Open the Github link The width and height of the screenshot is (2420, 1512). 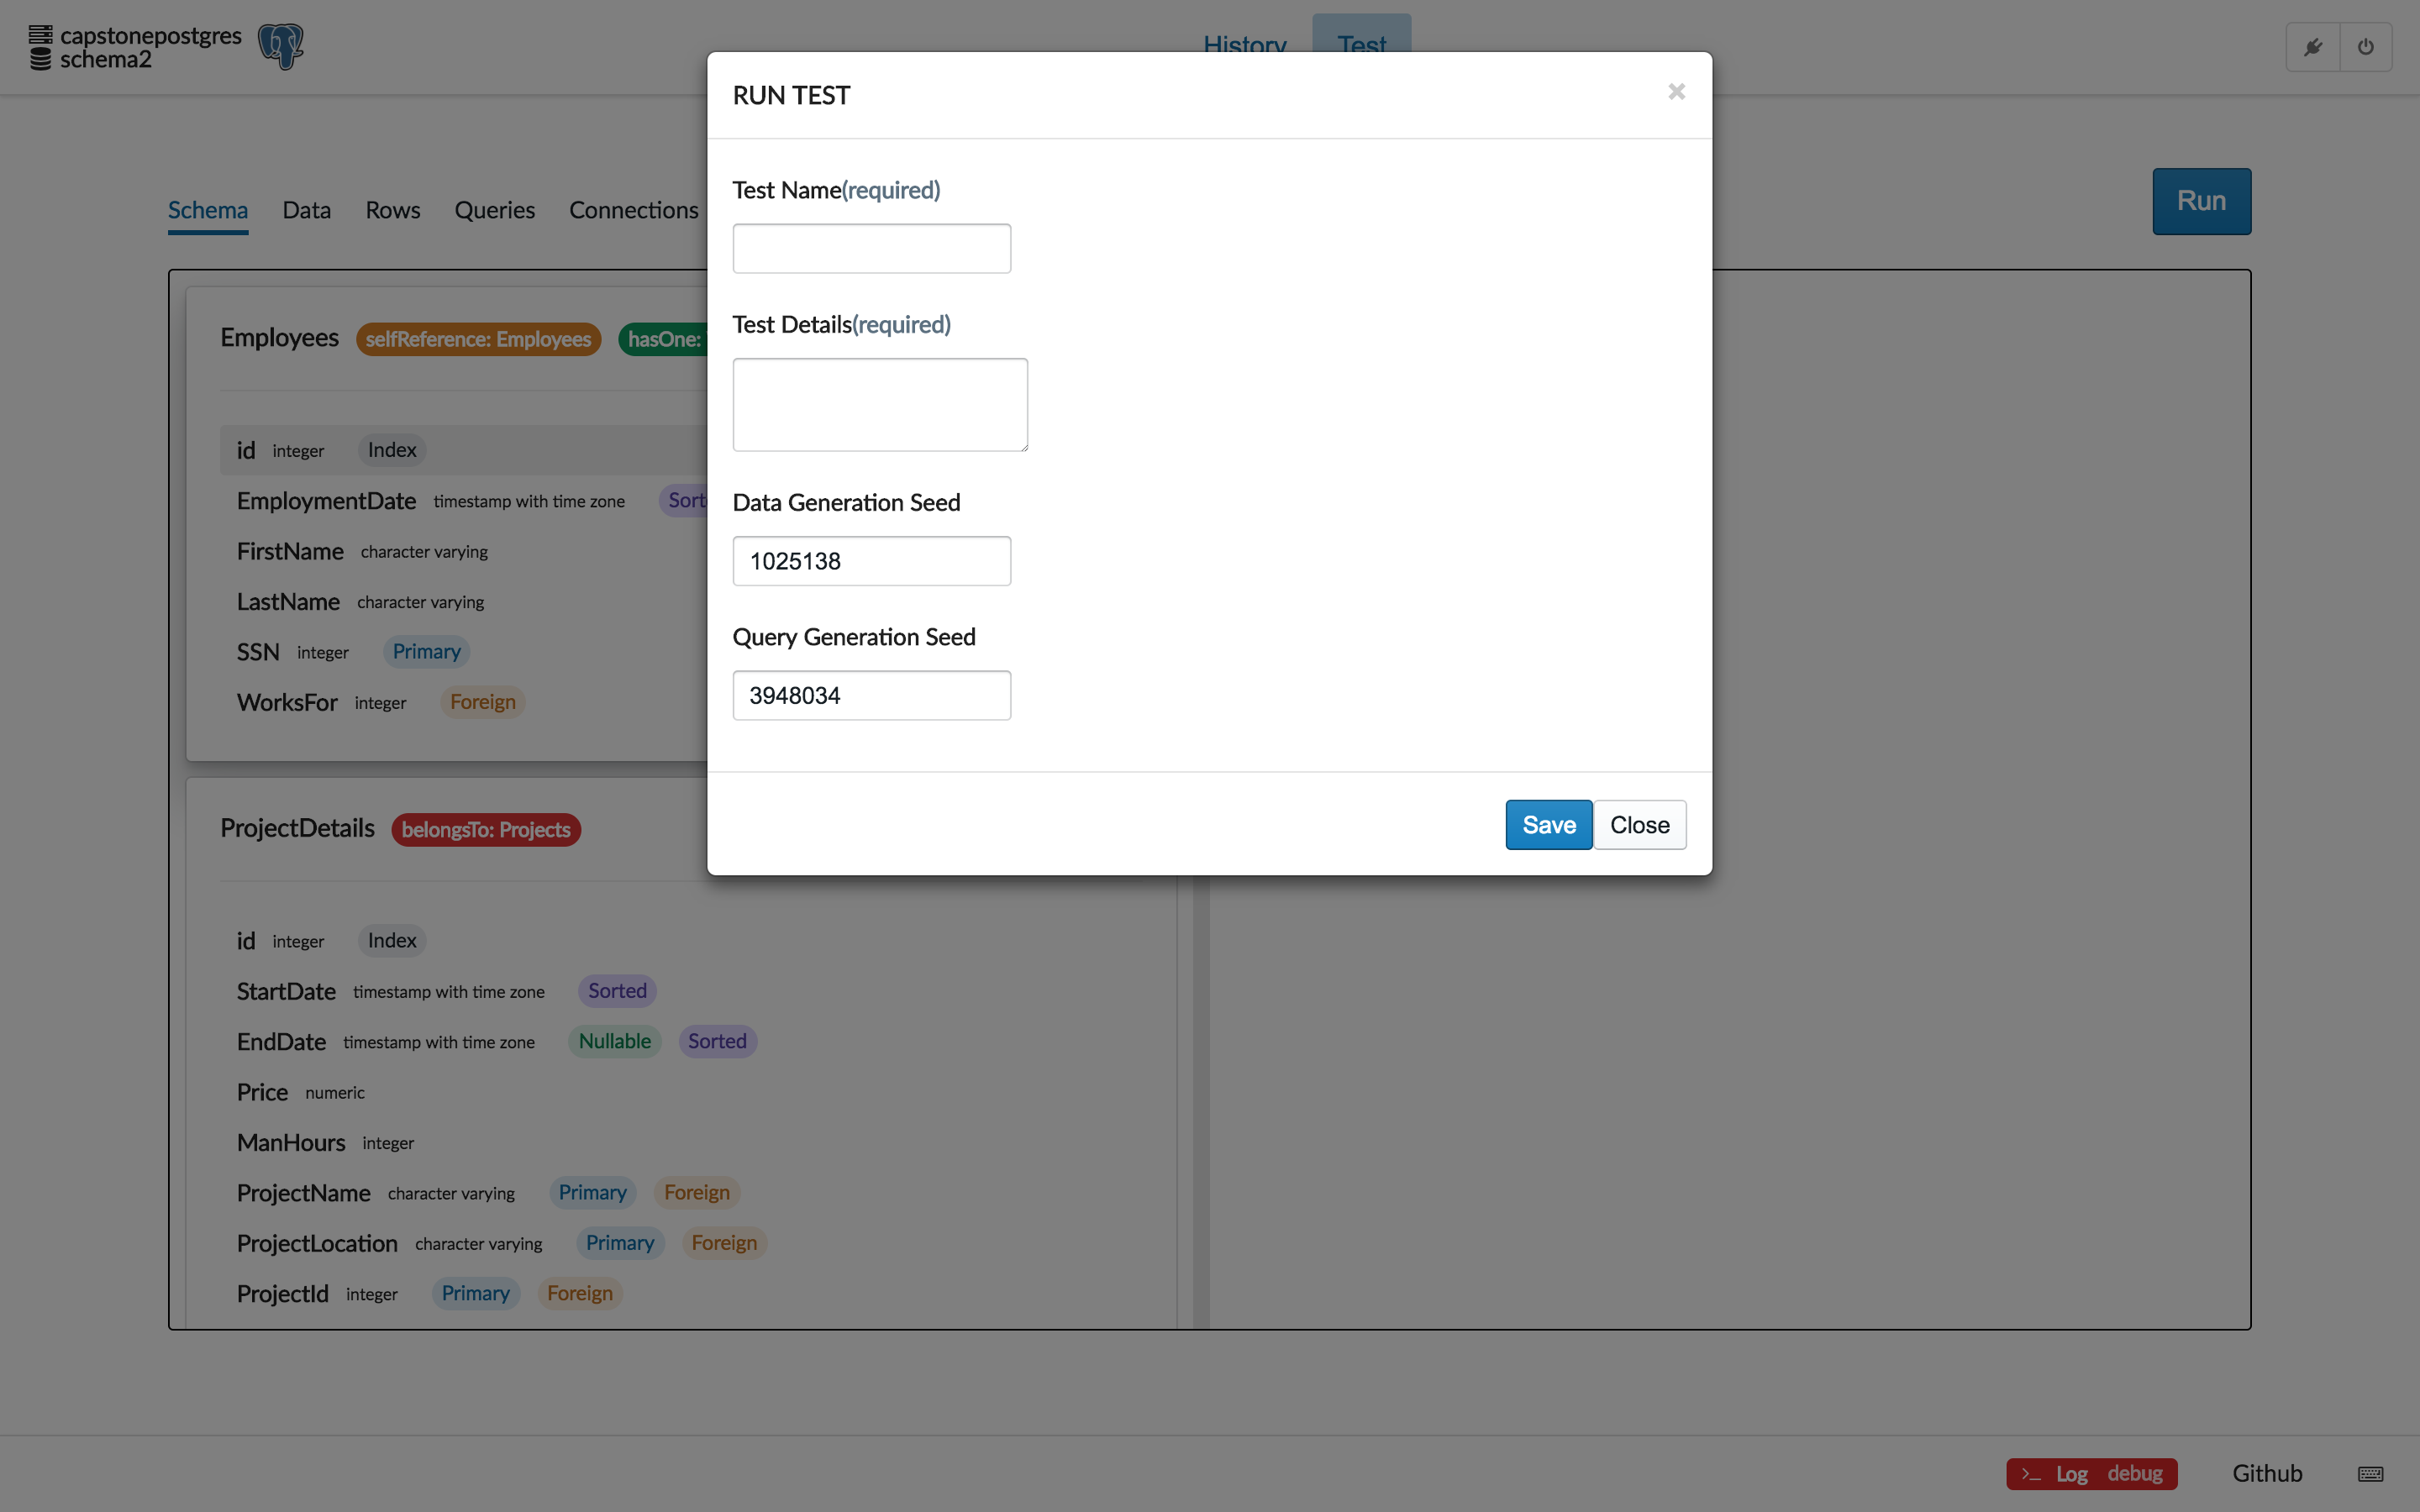point(2267,1473)
